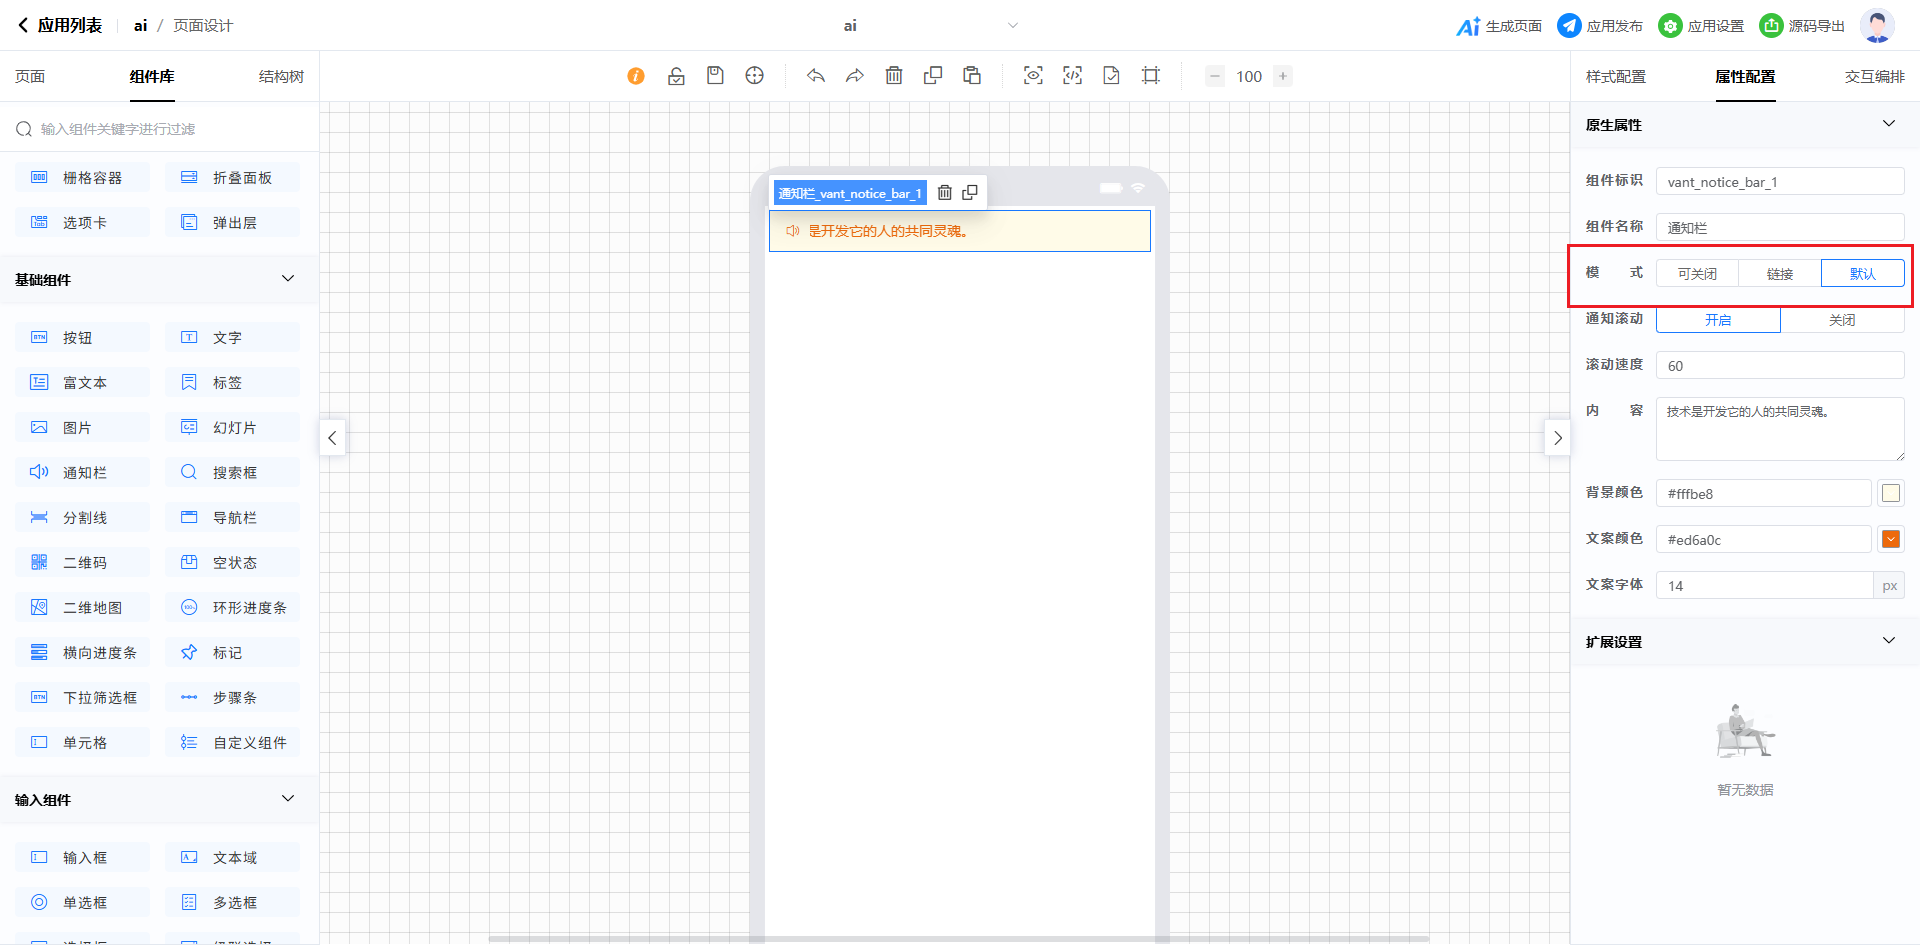This screenshot has height=945, width=1920.
Task: Click the redo arrow in the toolbar
Action: click(x=854, y=76)
